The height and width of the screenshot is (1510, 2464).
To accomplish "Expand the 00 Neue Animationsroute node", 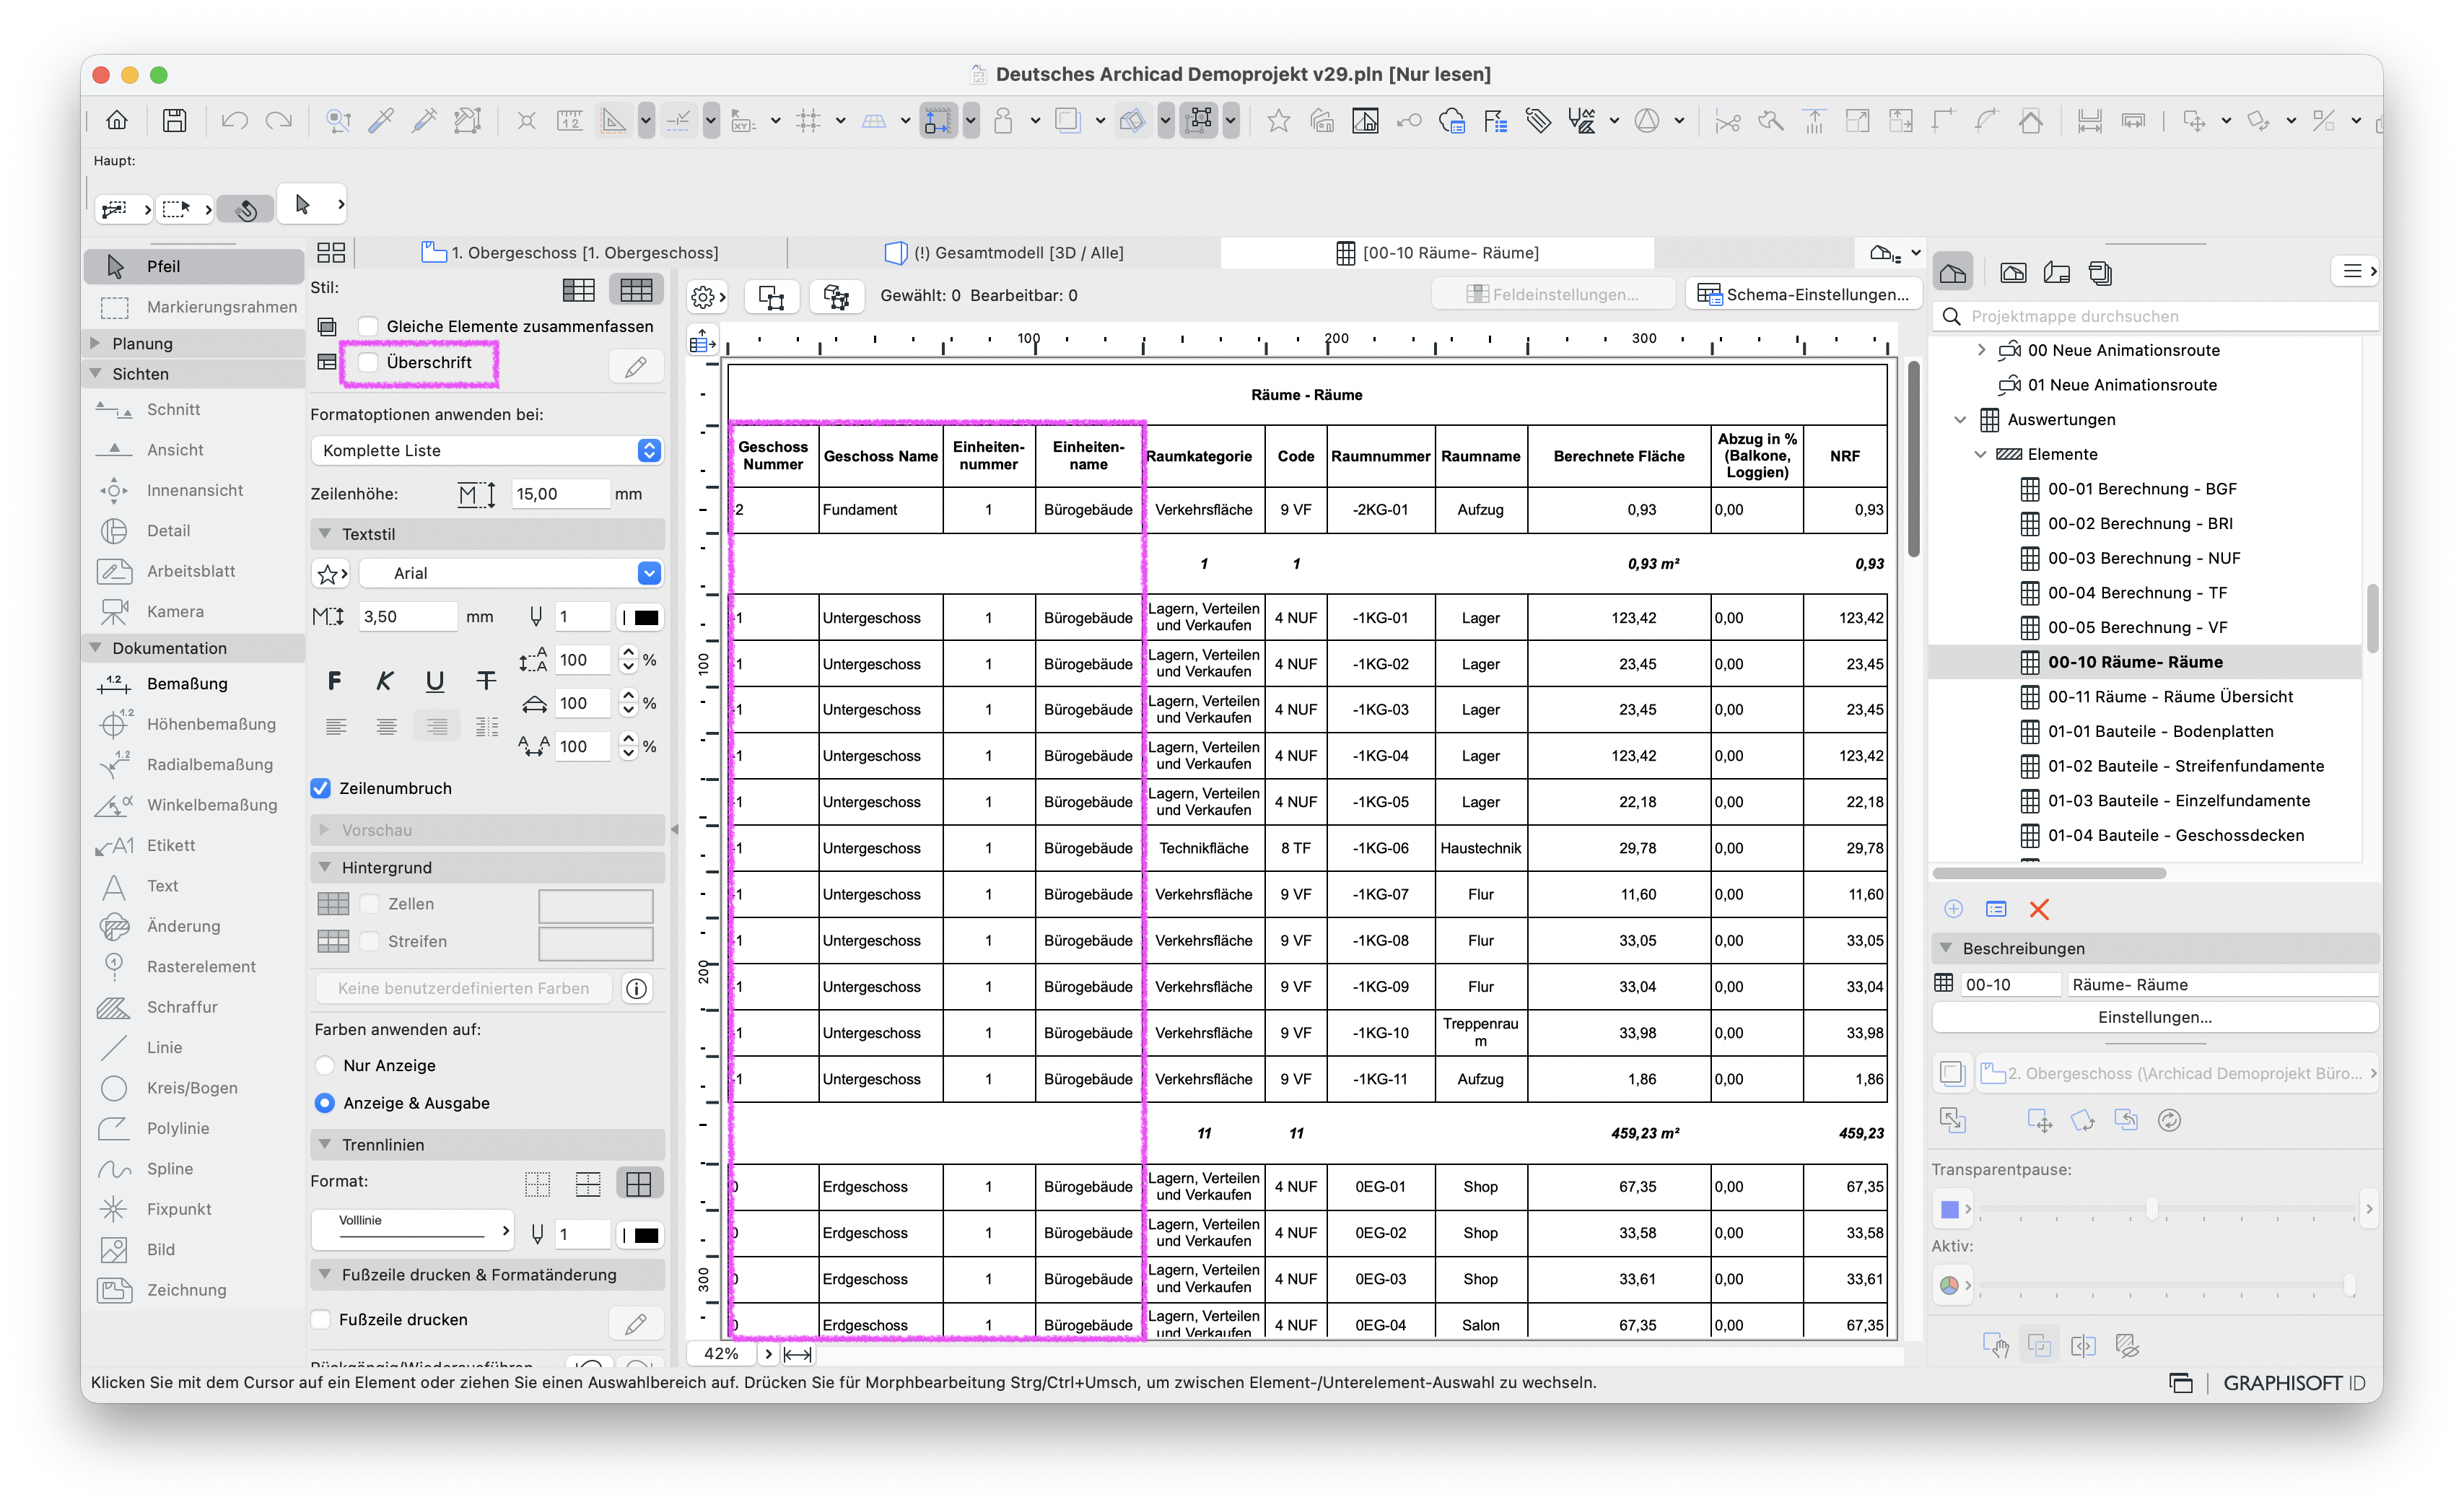I will pyautogui.click(x=1981, y=350).
